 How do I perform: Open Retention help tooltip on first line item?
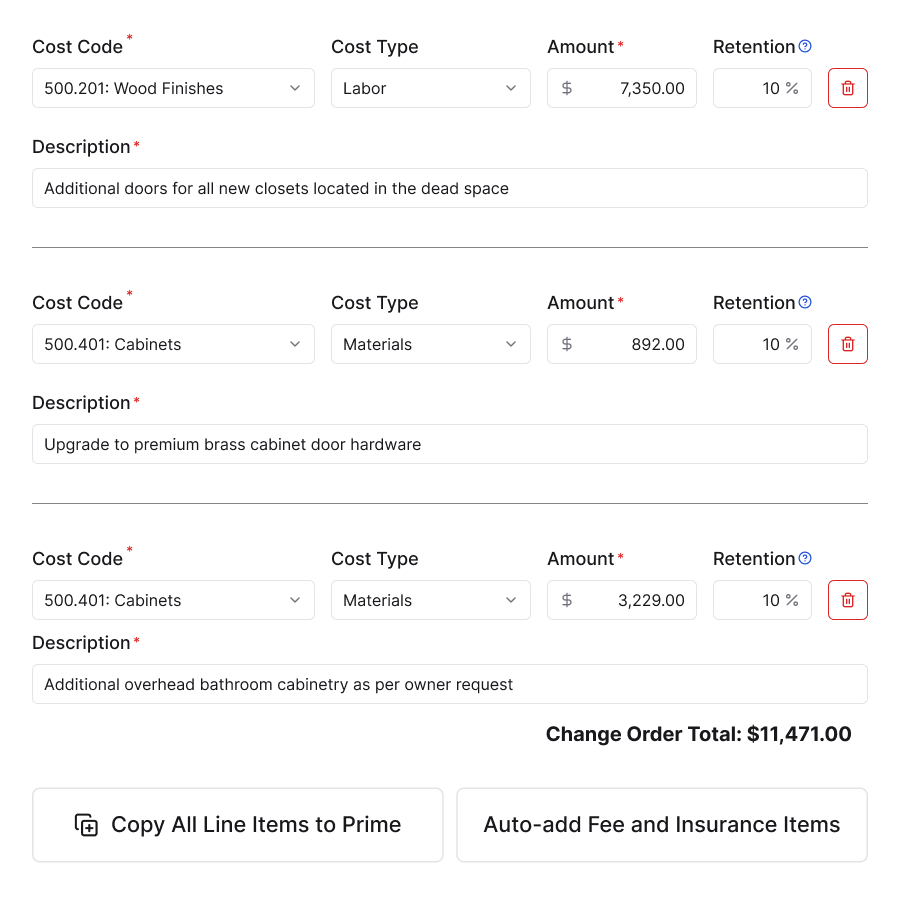[805, 46]
